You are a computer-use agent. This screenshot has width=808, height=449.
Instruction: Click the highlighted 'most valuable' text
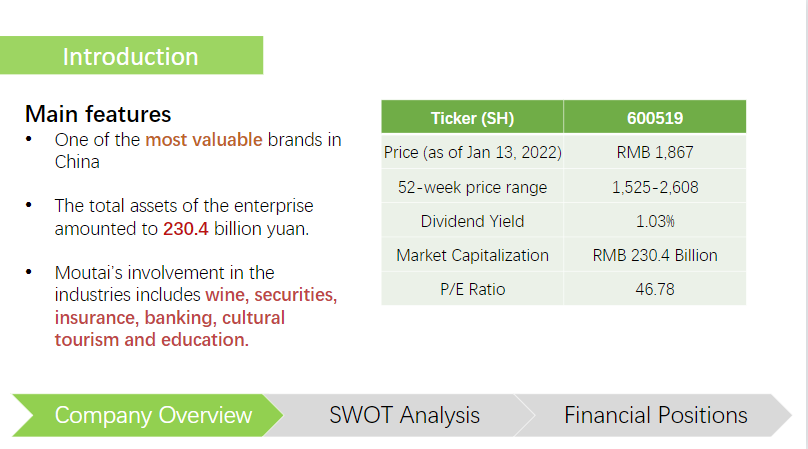(x=204, y=140)
